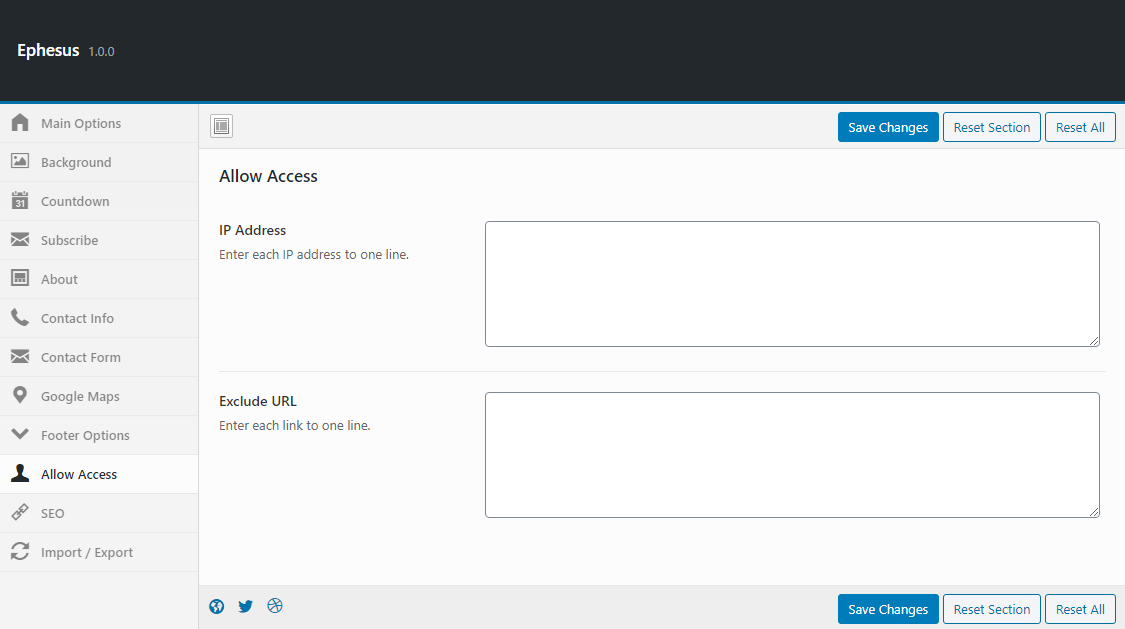Expand the Footer Options section
The height and width of the screenshot is (629, 1125).
click(85, 435)
